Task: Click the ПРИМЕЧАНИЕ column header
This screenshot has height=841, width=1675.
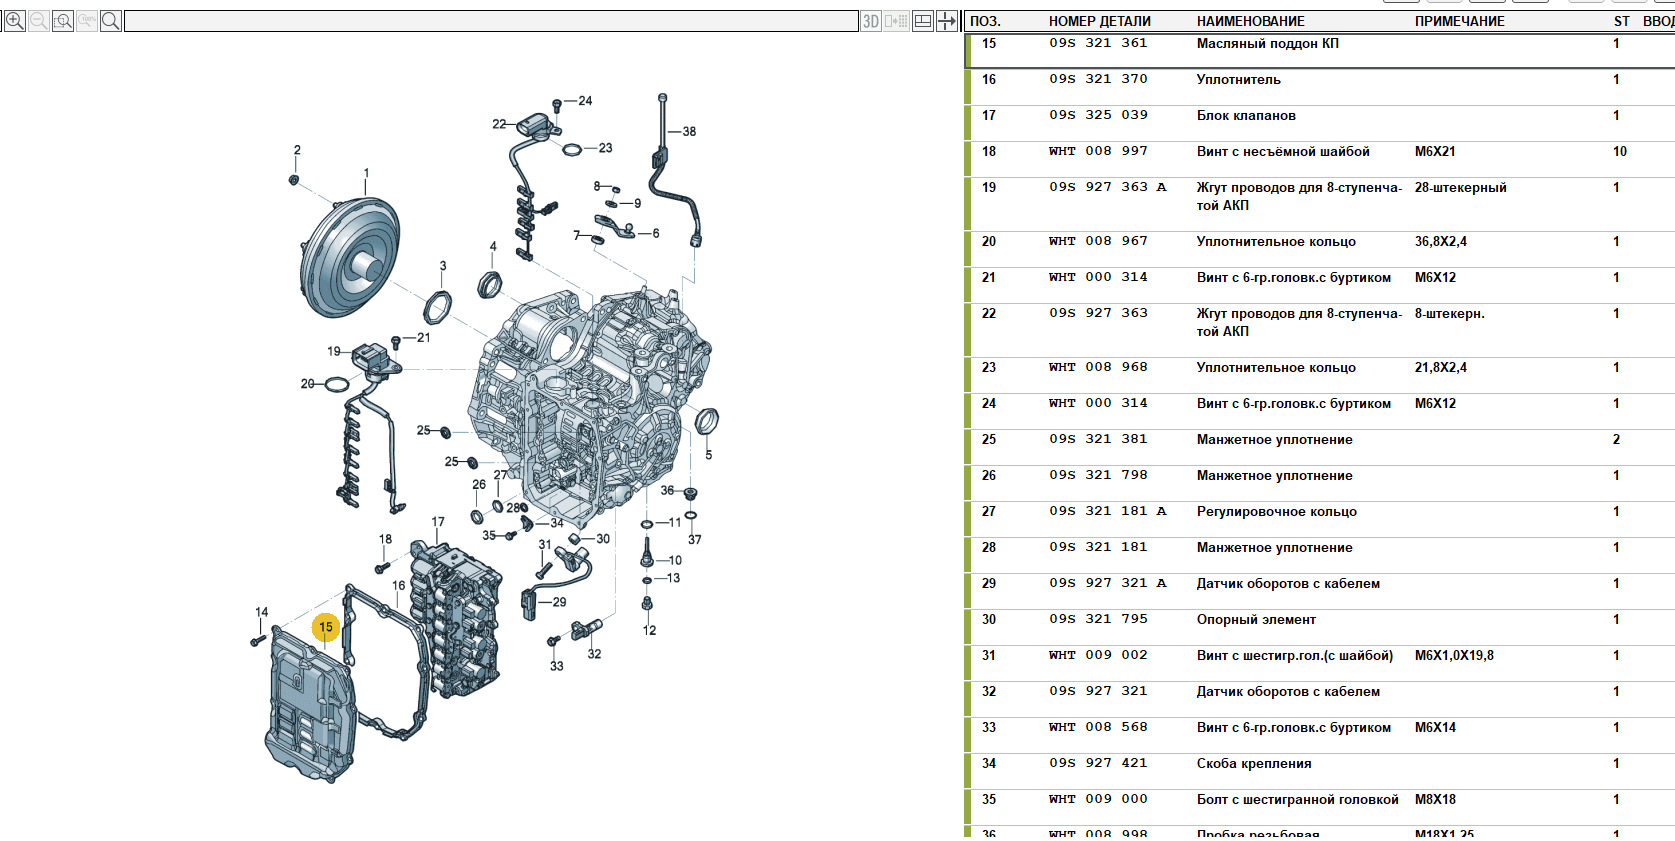Action: click(x=1459, y=21)
